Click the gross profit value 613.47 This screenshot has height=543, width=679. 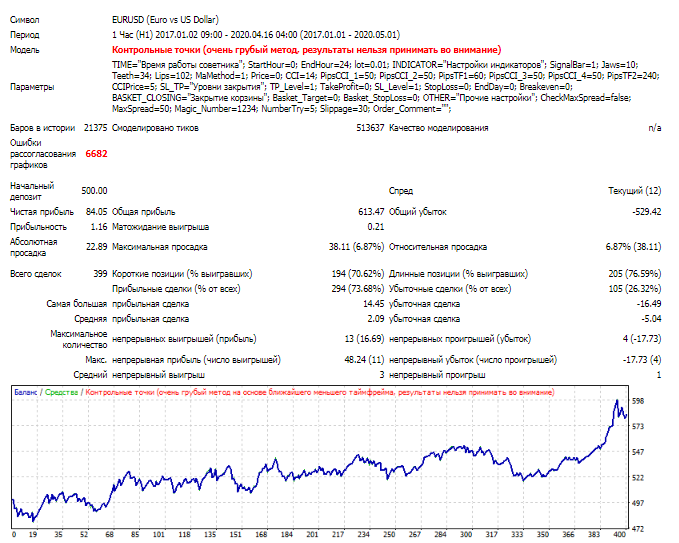pyautogui.click(x=371, y=212)
